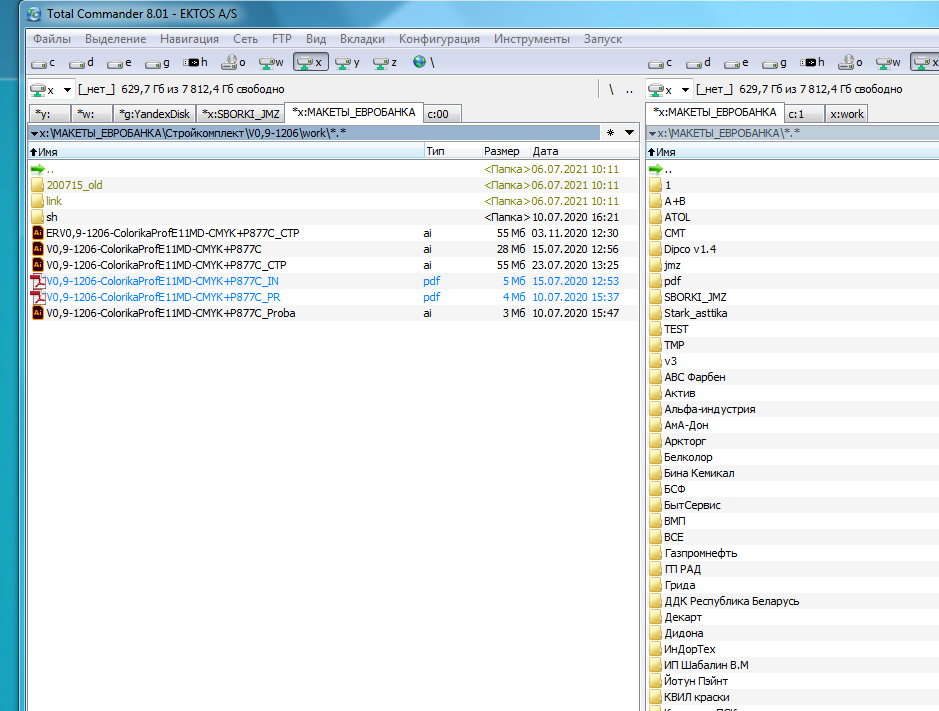This screenshot has width=939, height=711.
Task: Open the Запуск menu
Action: click(603, 39)
